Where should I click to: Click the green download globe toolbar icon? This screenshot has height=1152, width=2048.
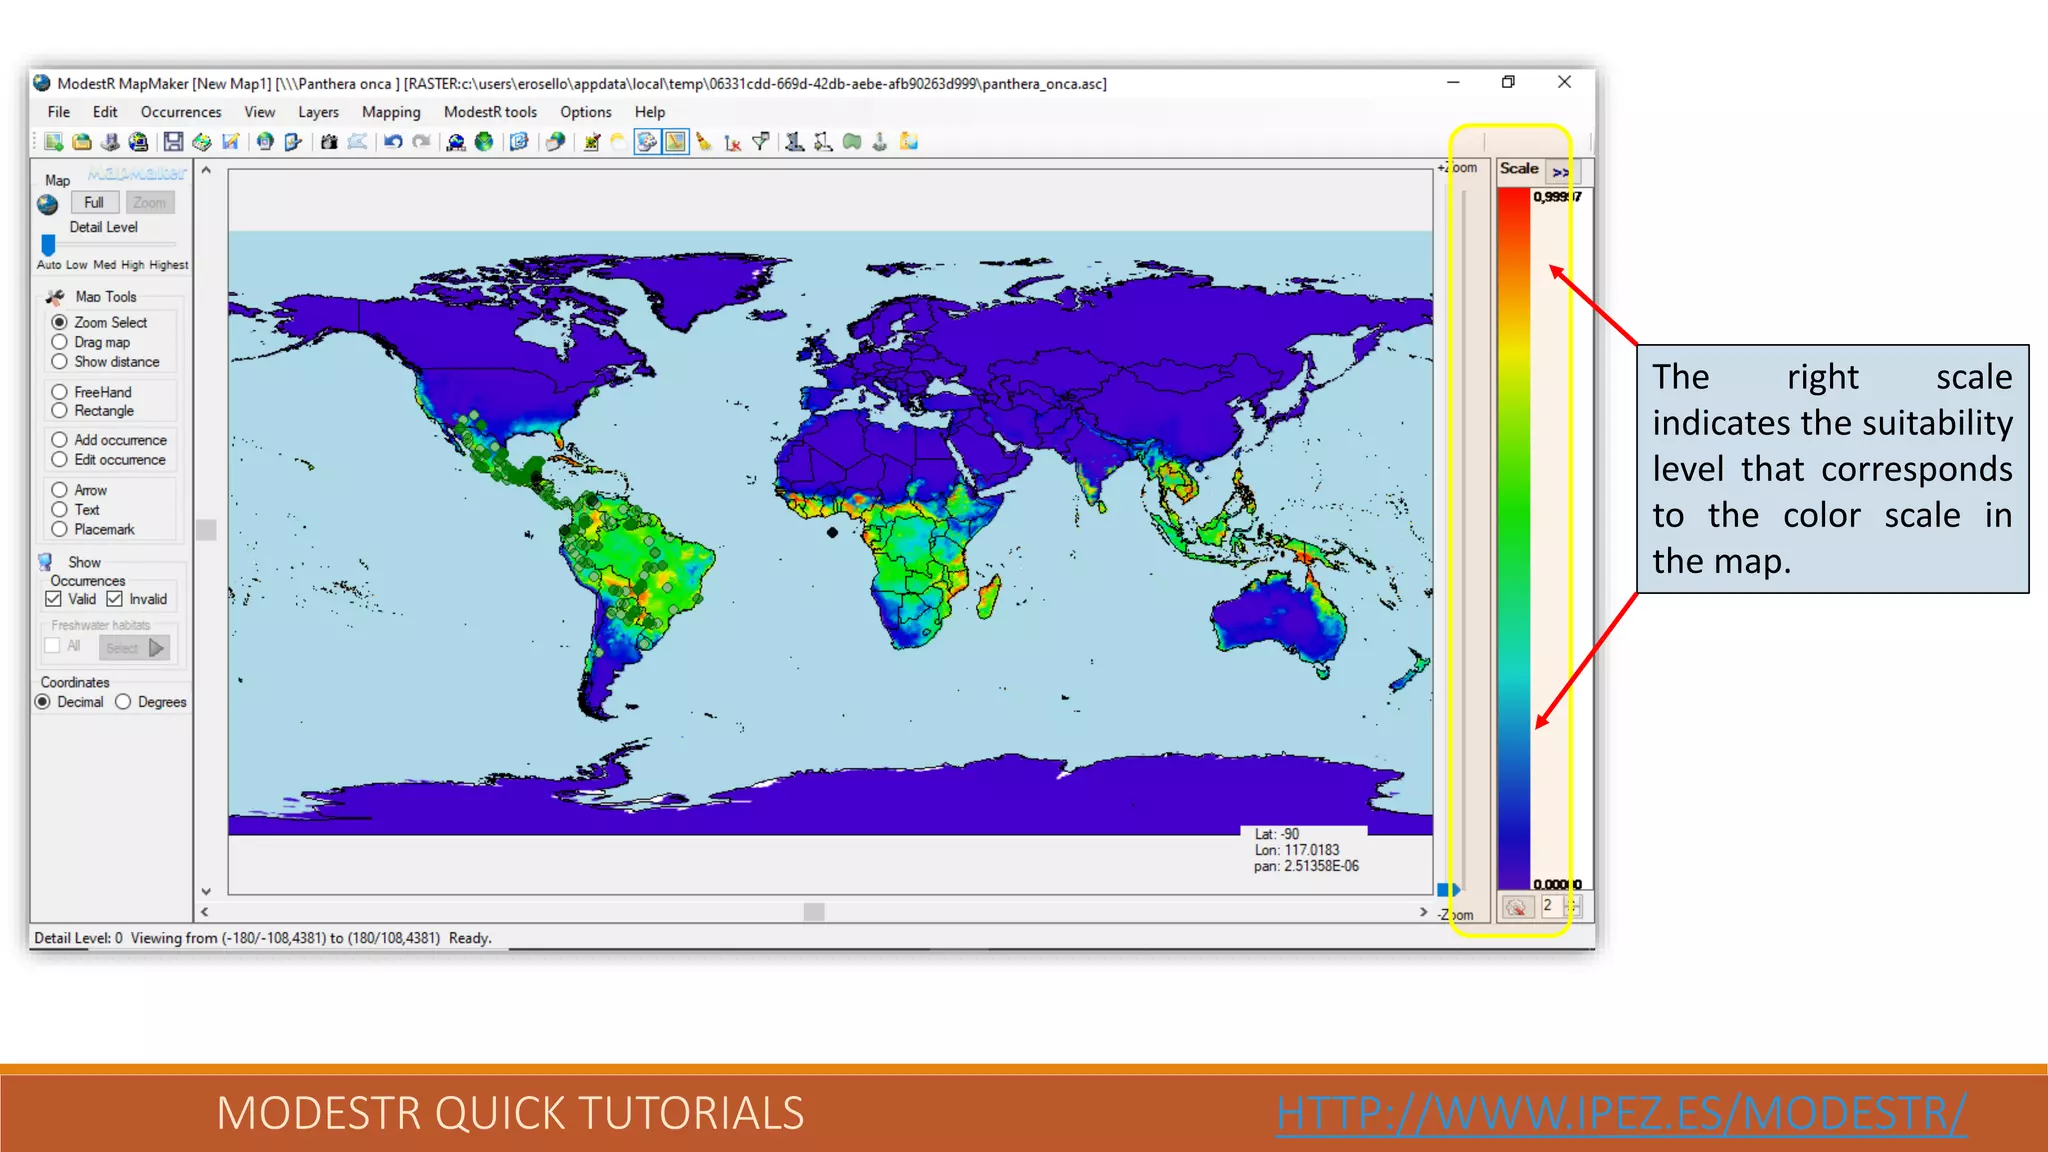pos(484,142)
